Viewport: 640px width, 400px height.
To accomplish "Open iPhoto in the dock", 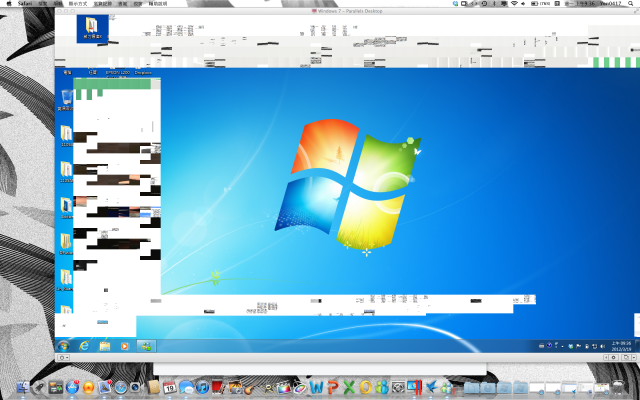I will coord(235,387).
